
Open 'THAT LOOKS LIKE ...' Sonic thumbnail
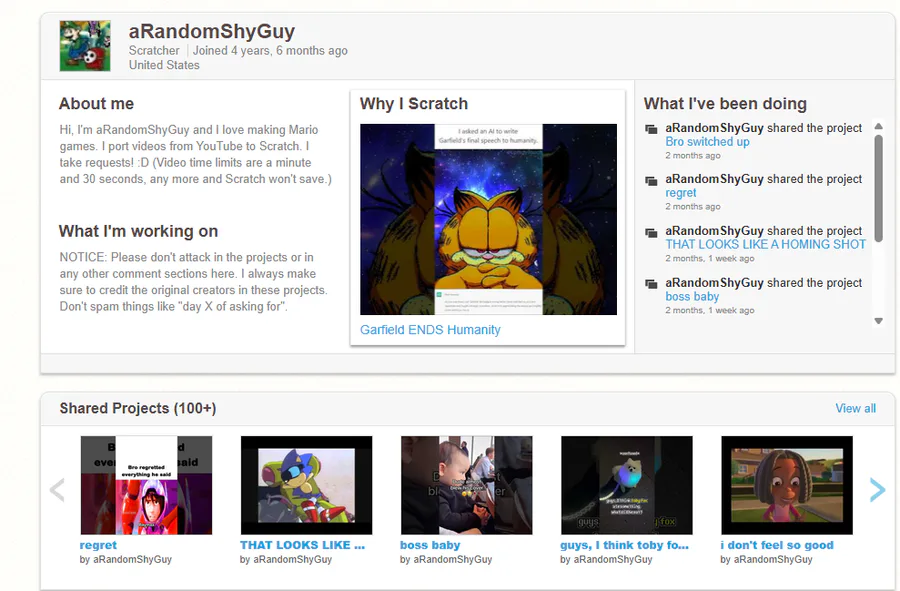pos(307,485)
